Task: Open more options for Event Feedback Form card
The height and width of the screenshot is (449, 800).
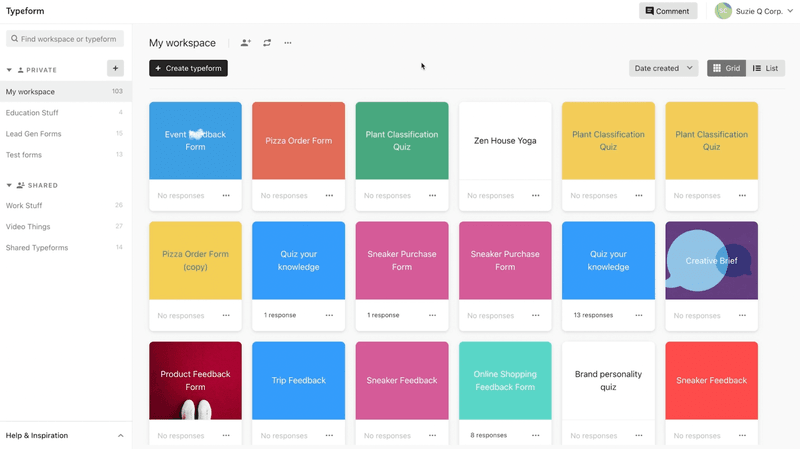Action: 226,195
